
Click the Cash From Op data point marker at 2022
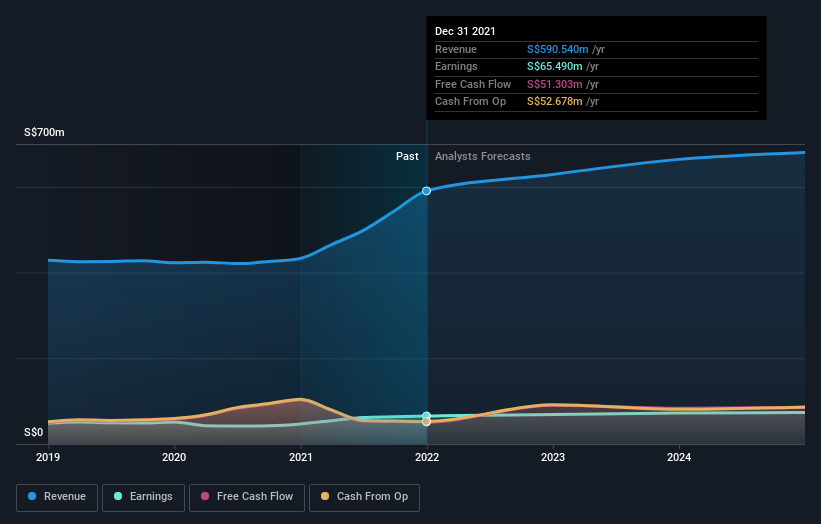click(x=427, y=422)
